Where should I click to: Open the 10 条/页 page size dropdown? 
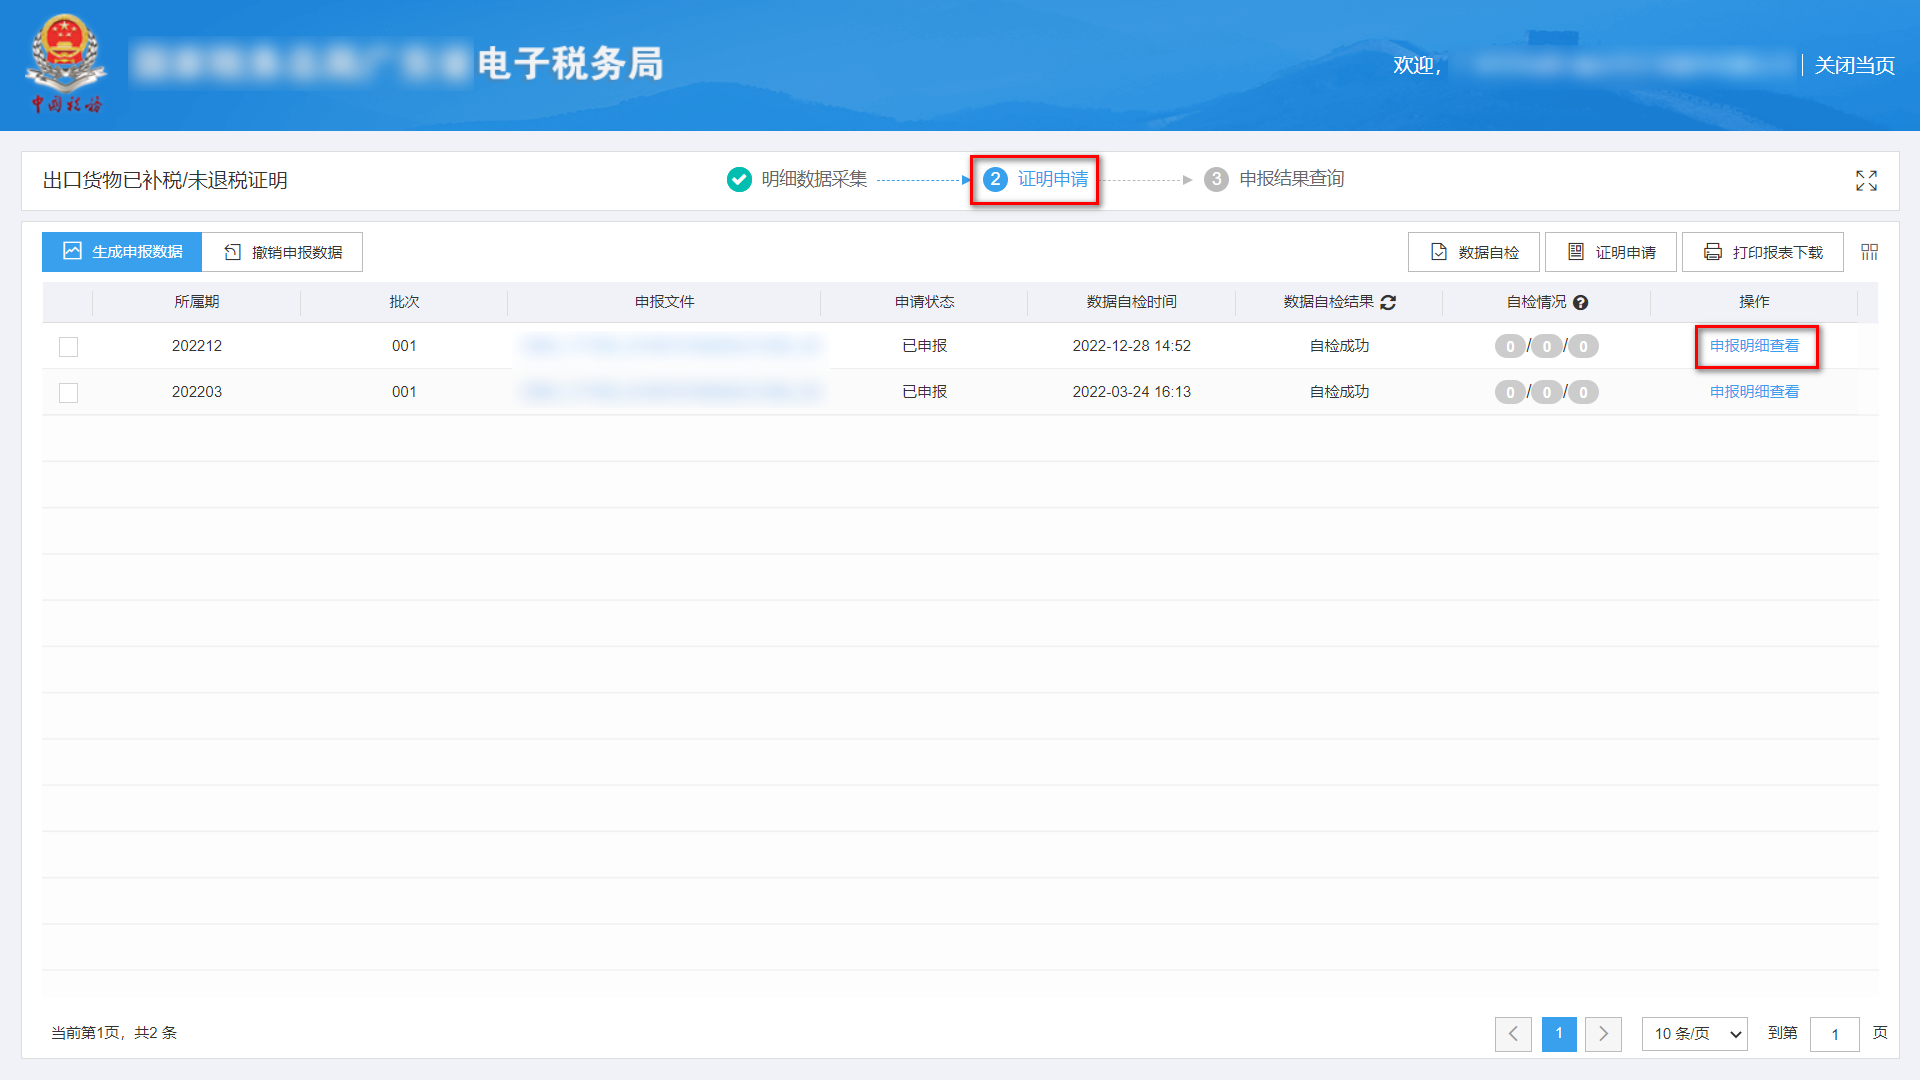[x=1694, y=1033]
